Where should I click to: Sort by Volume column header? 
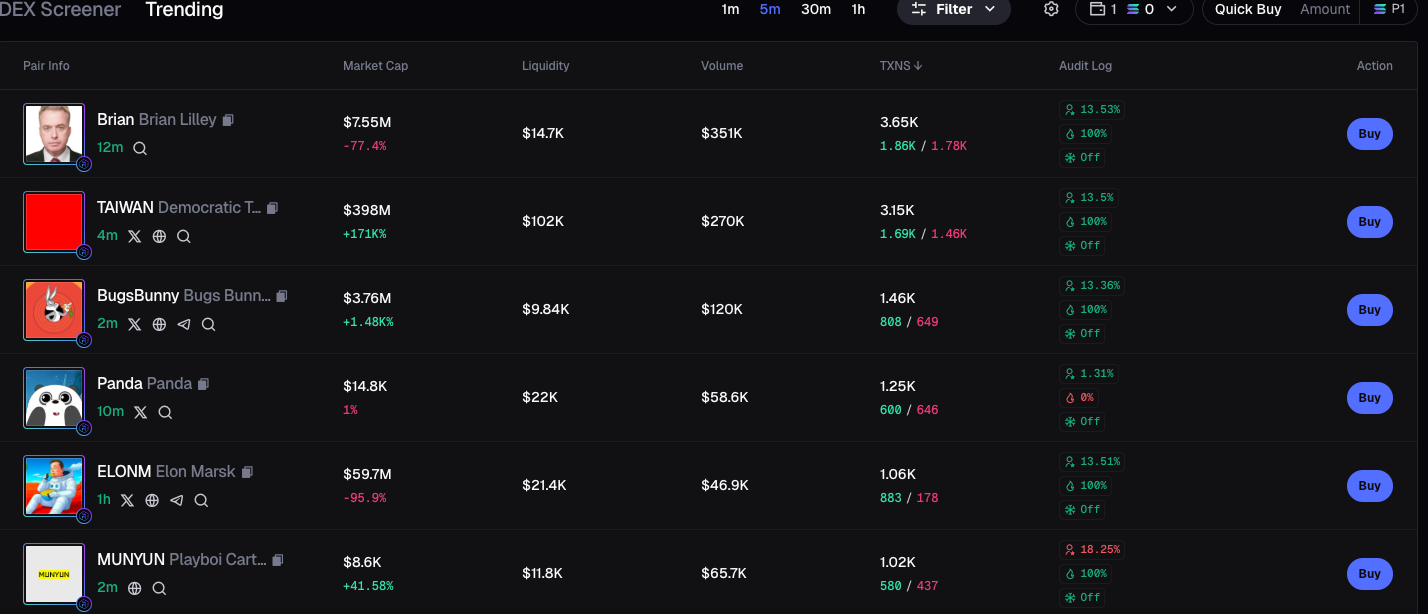point(722,66)
